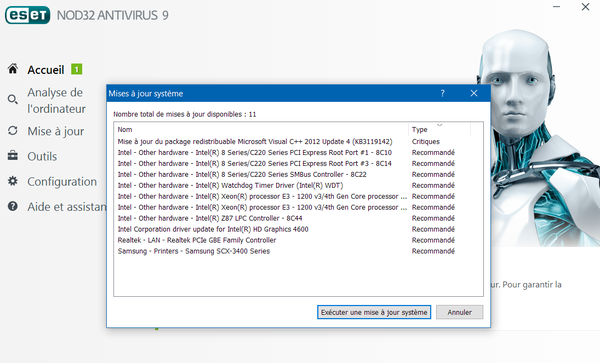
Task: Click the gear icon beside Configuration
Action: click(x=13, y=181)
